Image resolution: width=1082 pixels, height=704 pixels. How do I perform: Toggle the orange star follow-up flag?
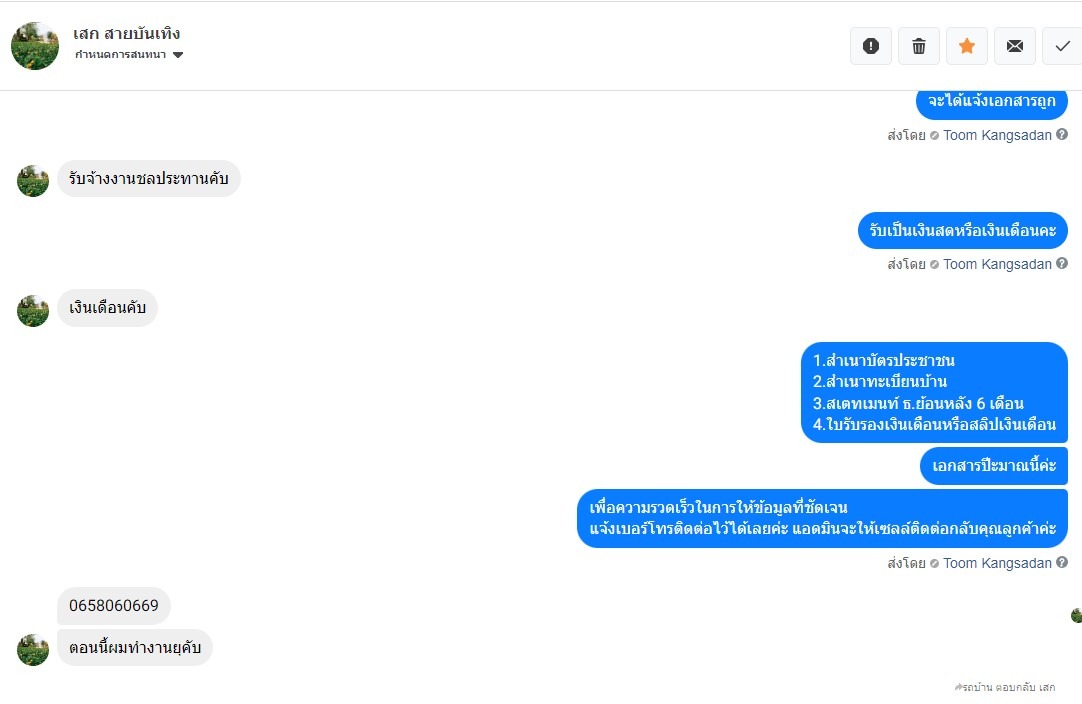pos(966,46)
